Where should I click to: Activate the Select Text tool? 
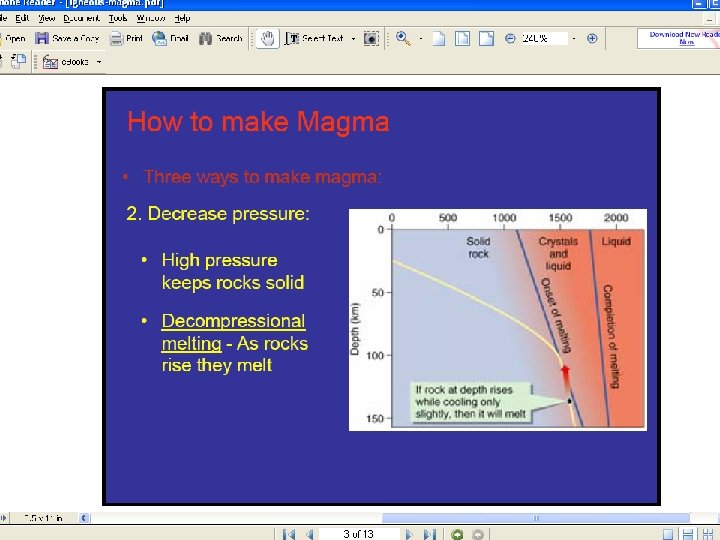pos(314,39)
